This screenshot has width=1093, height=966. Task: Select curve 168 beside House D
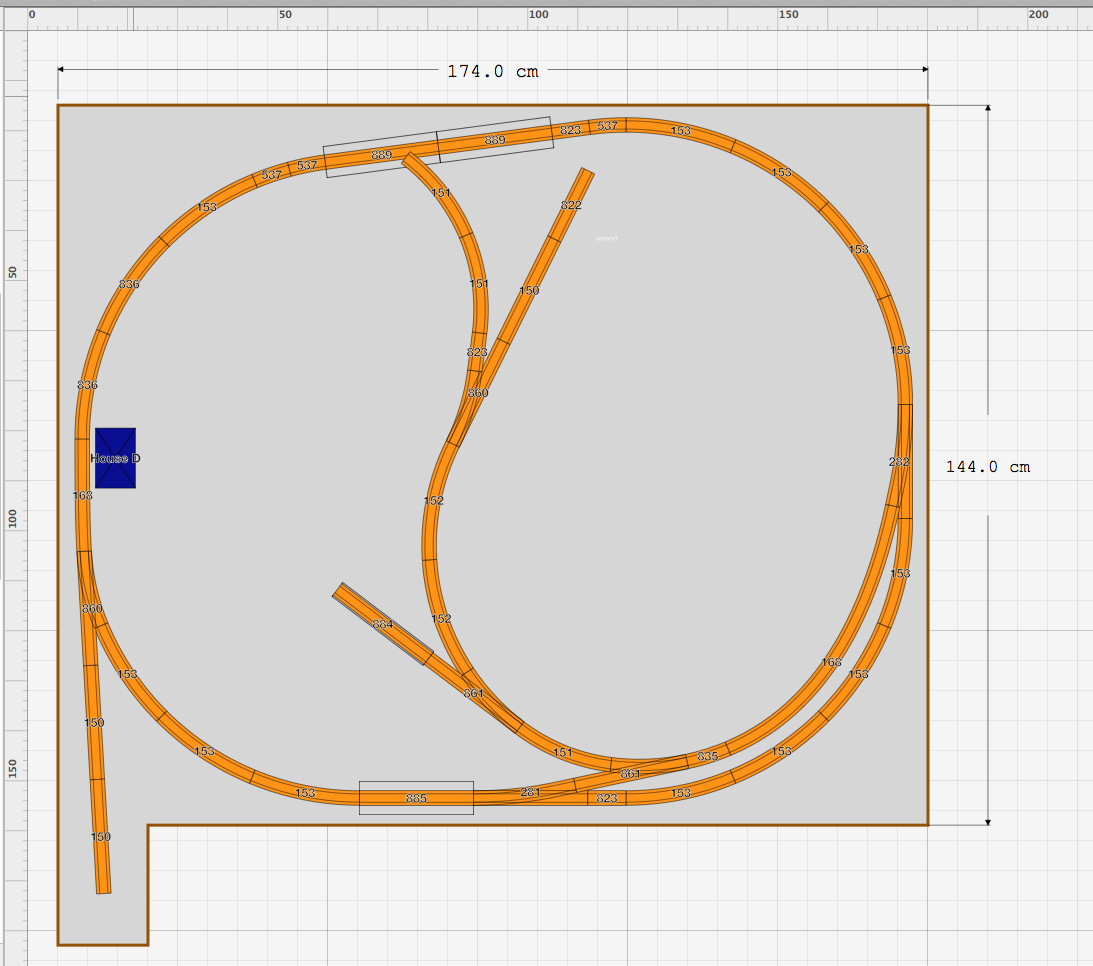pyautogui.click(x=82, y=493)
